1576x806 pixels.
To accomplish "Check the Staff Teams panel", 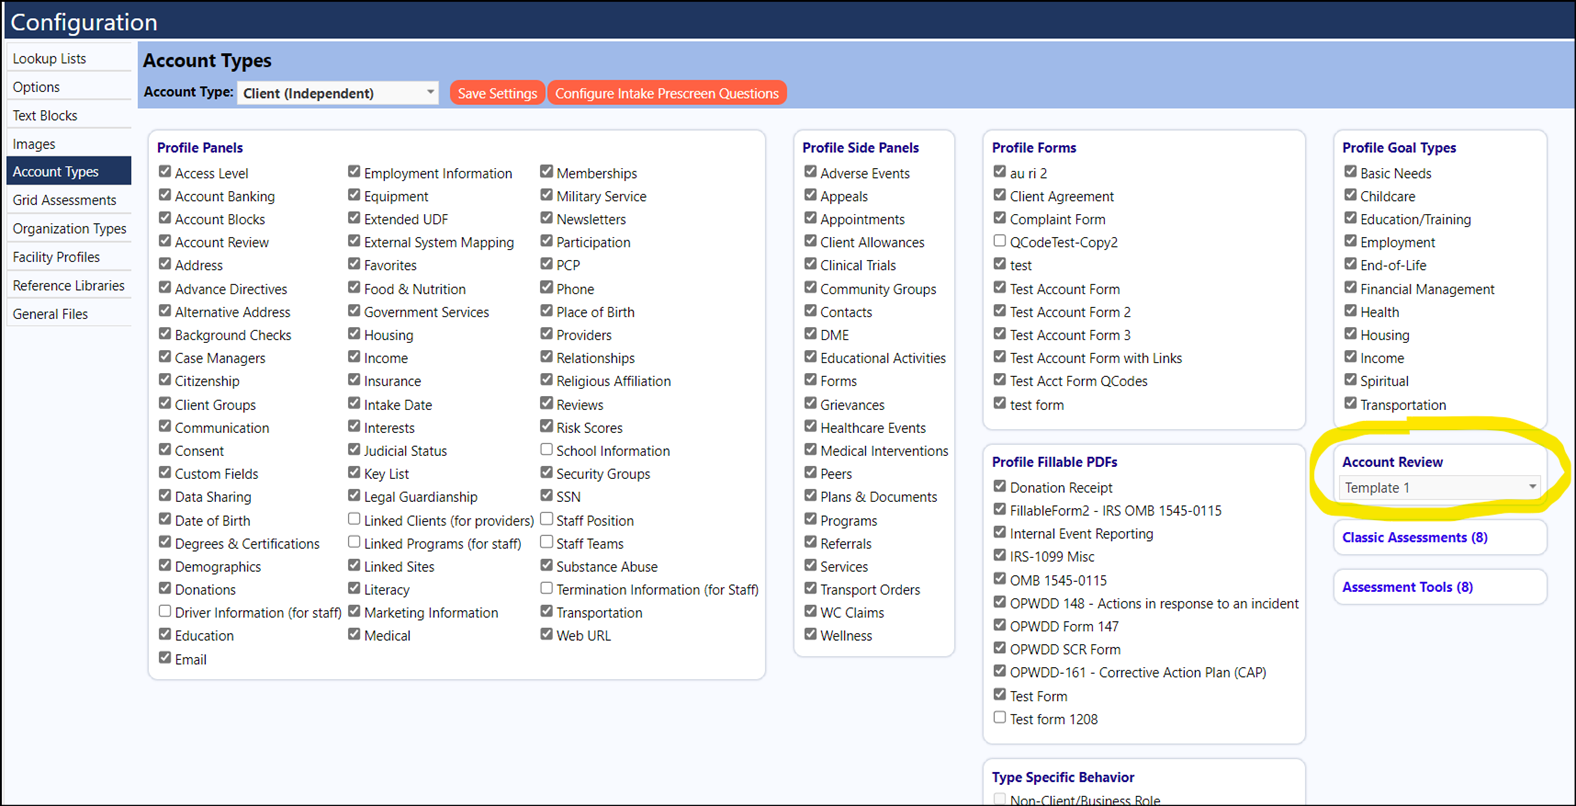I will [547, 542].
